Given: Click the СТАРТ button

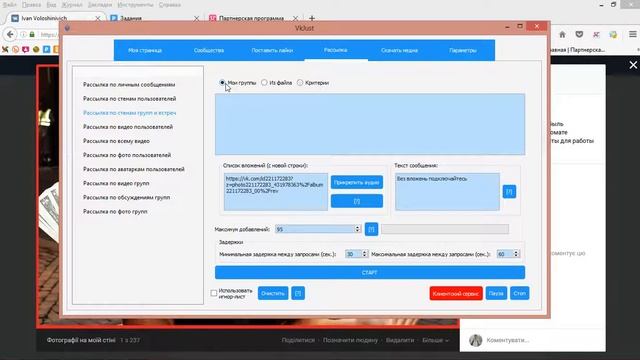Looking at the screenshot, I should (370, 272).
